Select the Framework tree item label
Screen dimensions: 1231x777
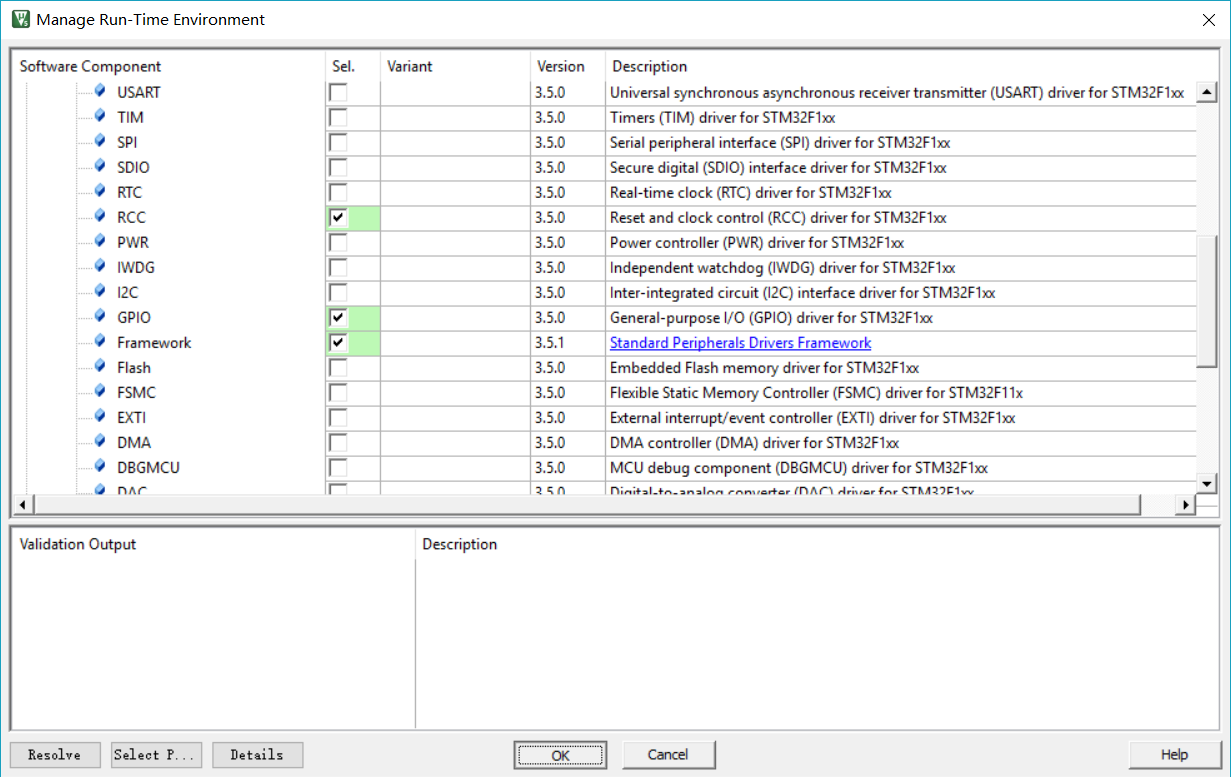pos(154,343)
